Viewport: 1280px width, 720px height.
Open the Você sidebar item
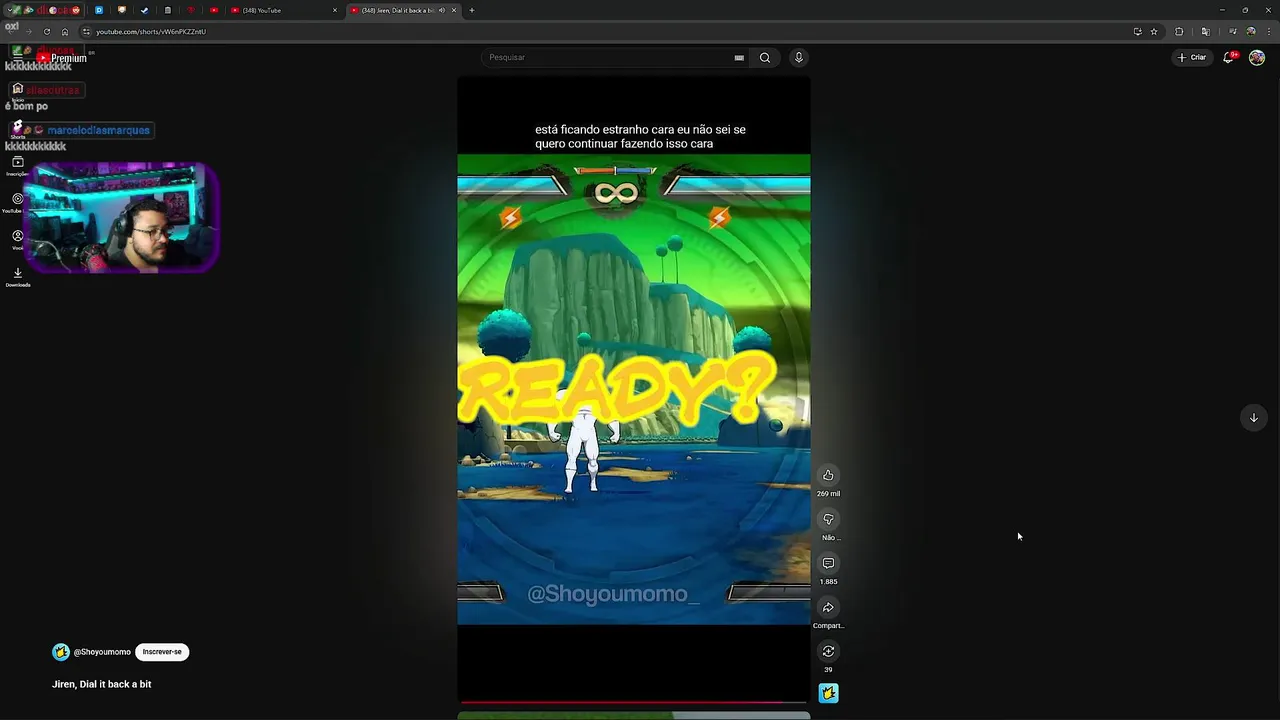[17, 239]
